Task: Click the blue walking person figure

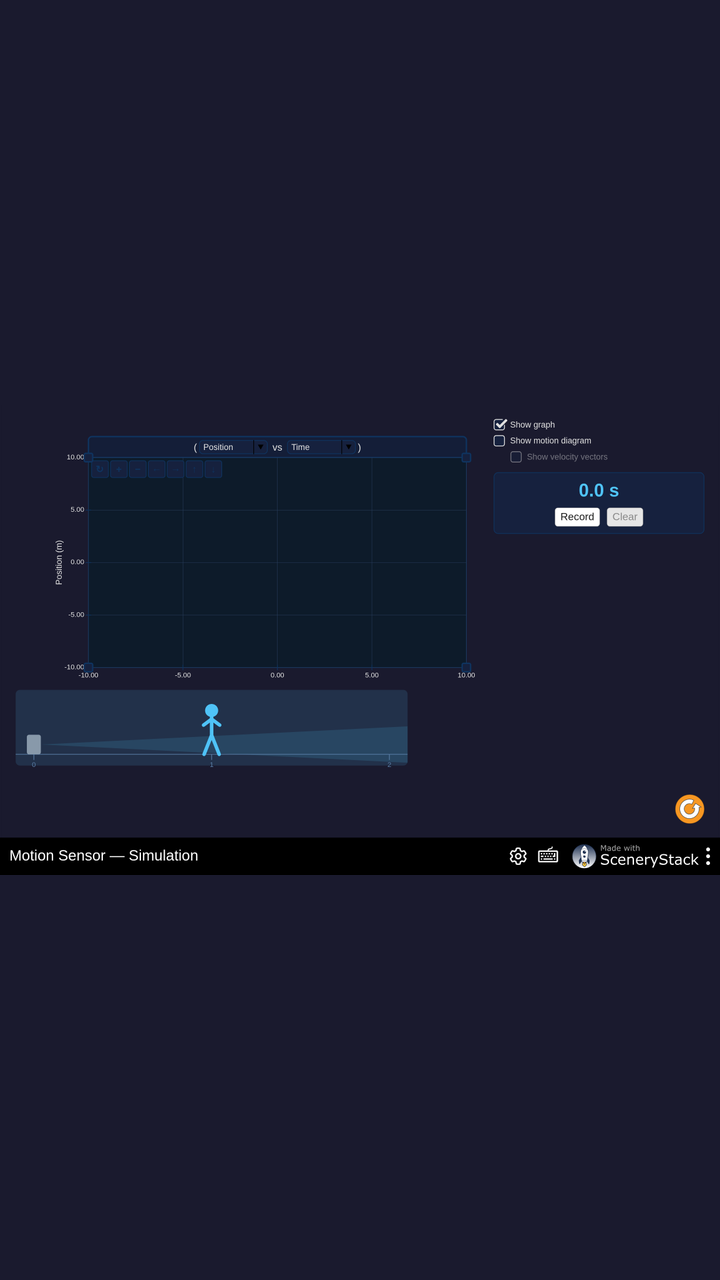Action: 211,730
